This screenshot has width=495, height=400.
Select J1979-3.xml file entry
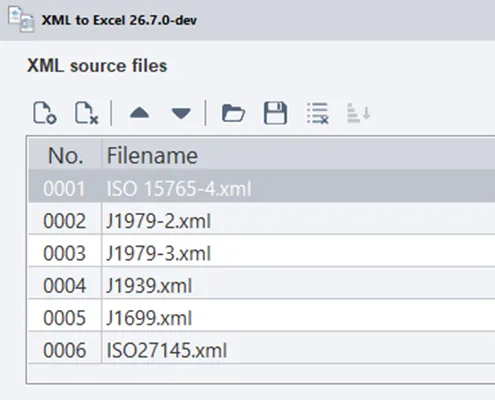tap(159, 253)
